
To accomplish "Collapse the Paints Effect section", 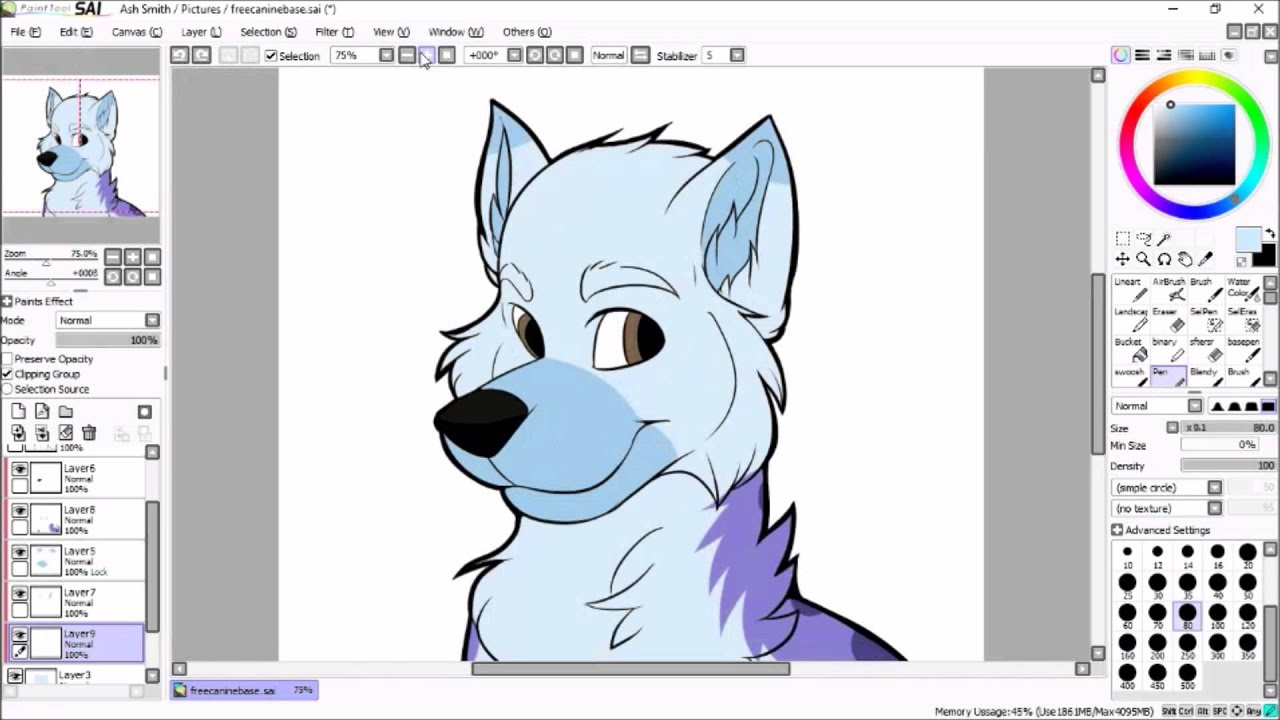I will click(x=7, y=301).
